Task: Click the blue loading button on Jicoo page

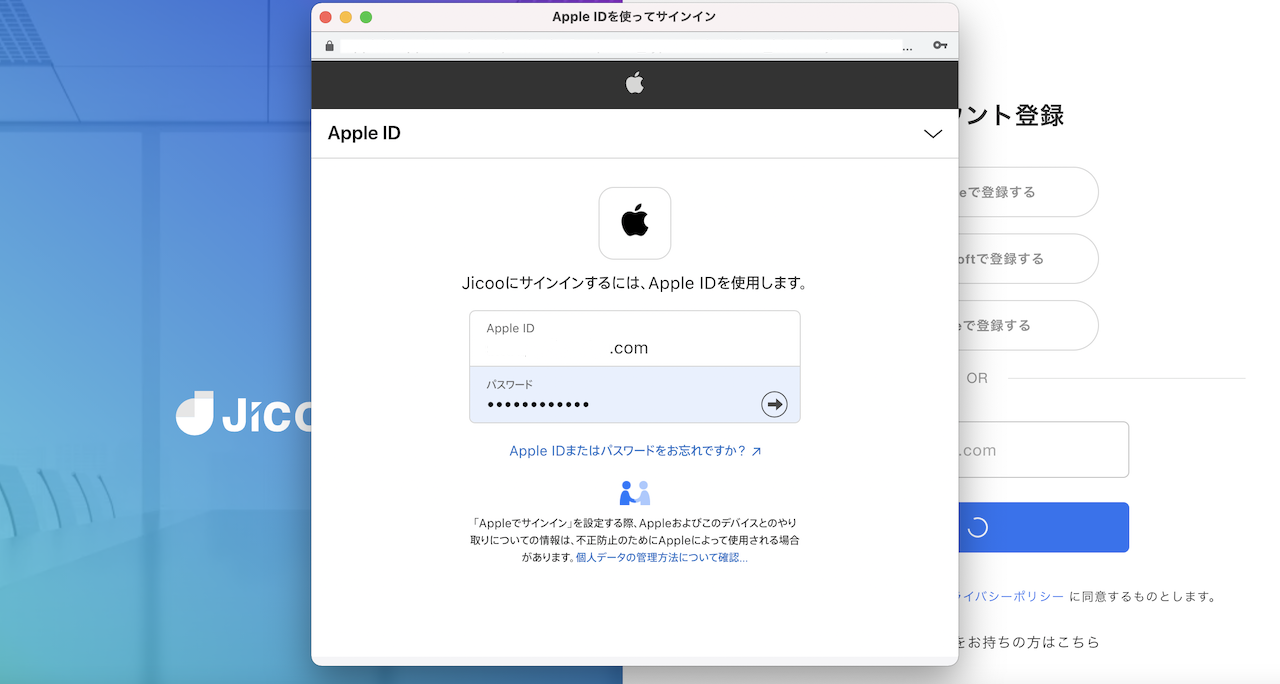Action: tap(1043, 527)
